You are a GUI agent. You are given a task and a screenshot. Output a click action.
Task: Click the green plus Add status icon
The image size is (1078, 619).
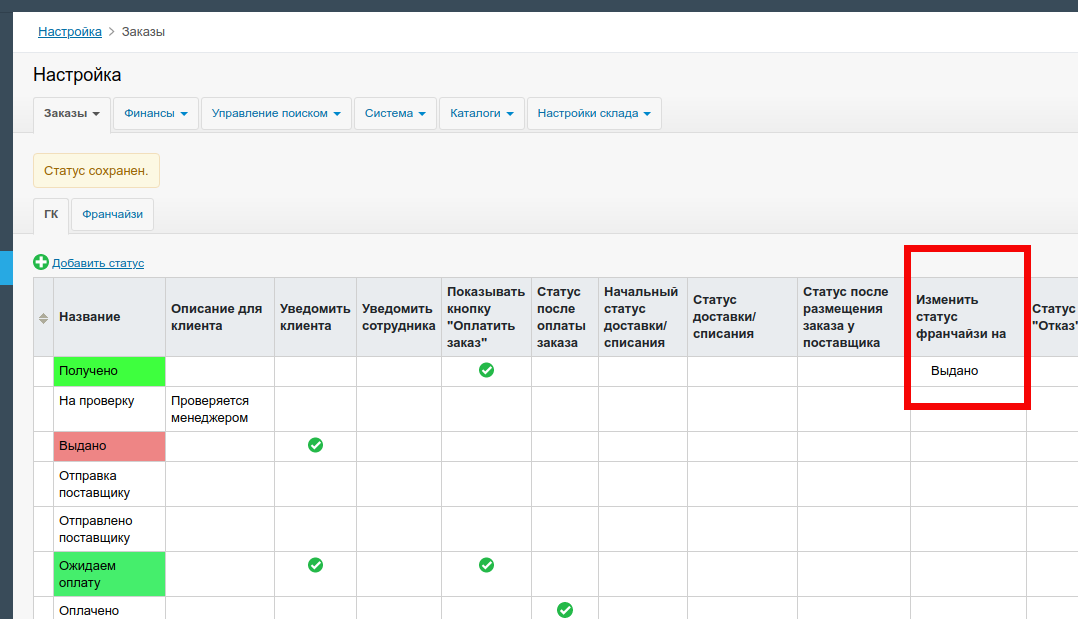coord(41,262)
